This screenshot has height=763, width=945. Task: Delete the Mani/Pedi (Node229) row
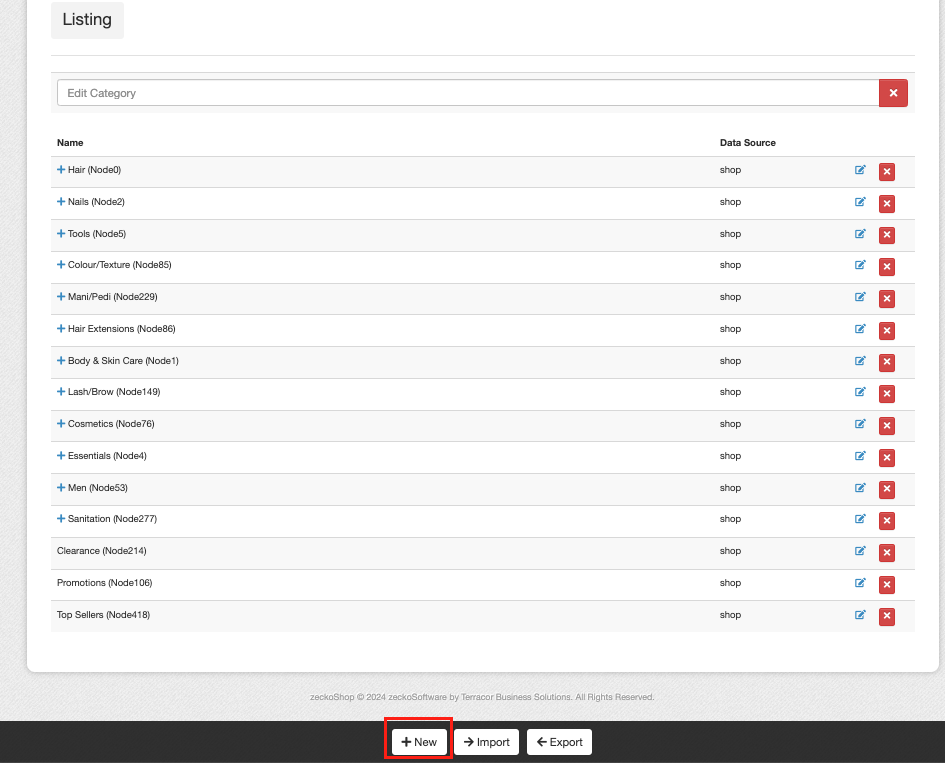click(x=887, y=299)
